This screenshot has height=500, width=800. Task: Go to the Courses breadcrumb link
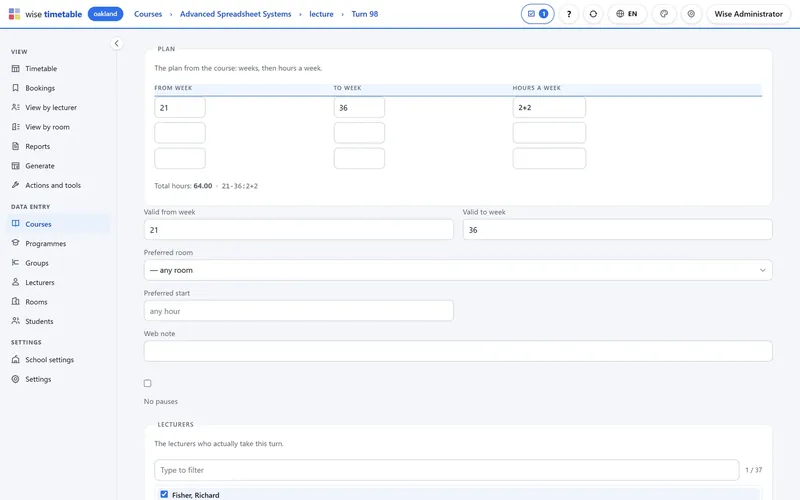point(148,14)
